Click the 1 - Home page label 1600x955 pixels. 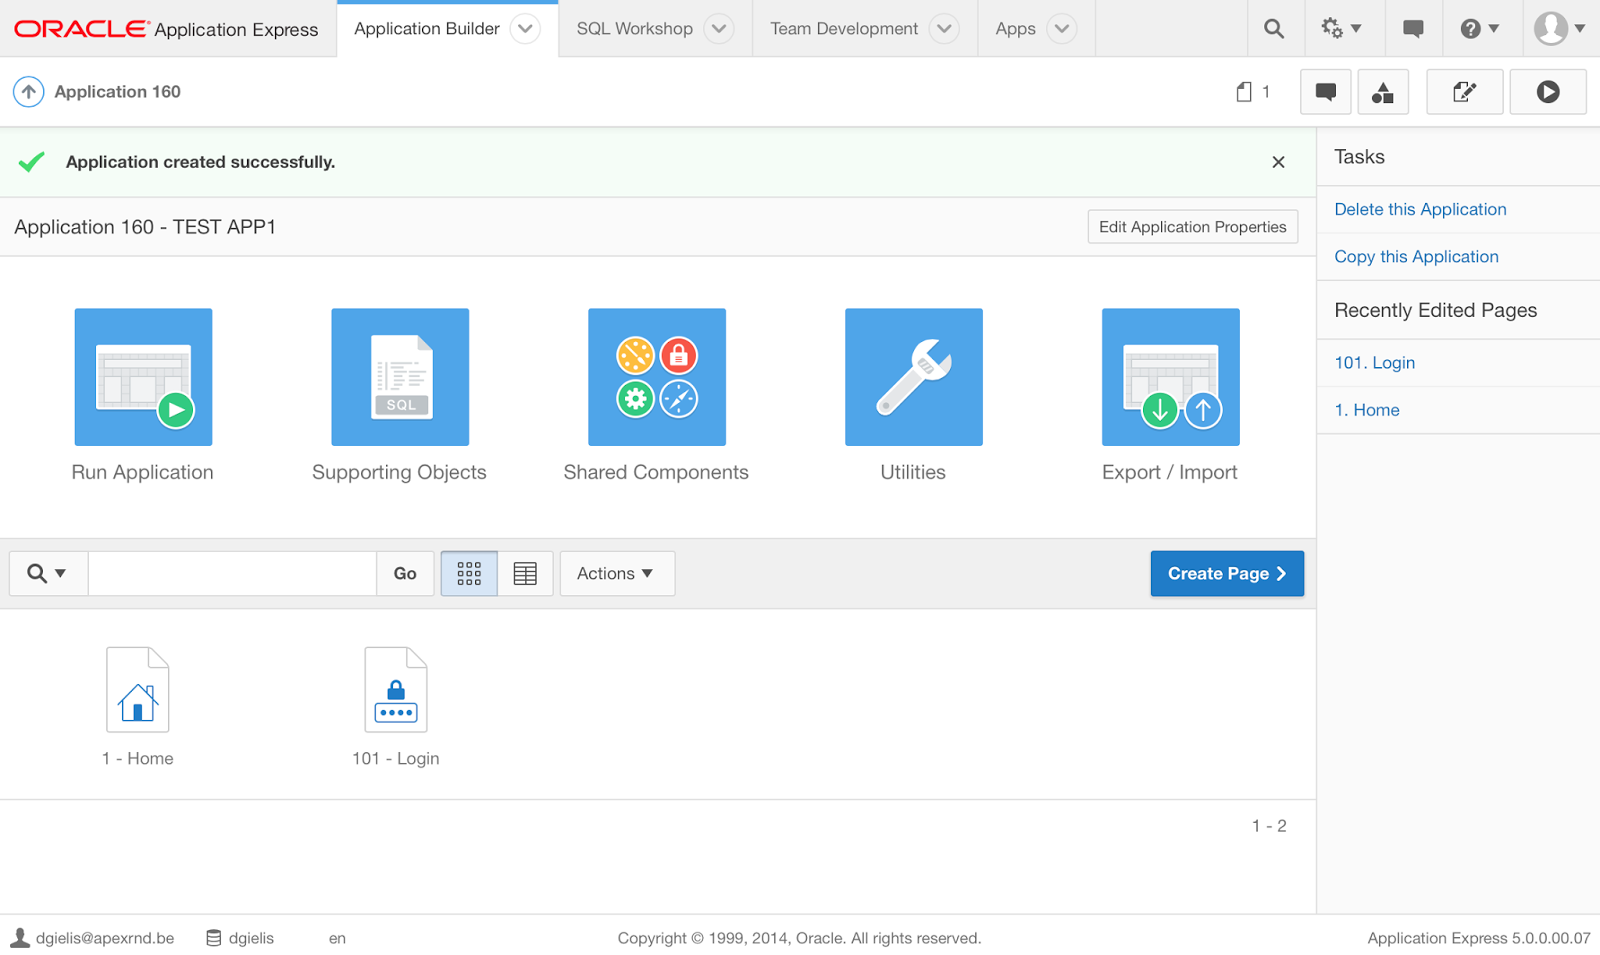[x=137, y=758]
